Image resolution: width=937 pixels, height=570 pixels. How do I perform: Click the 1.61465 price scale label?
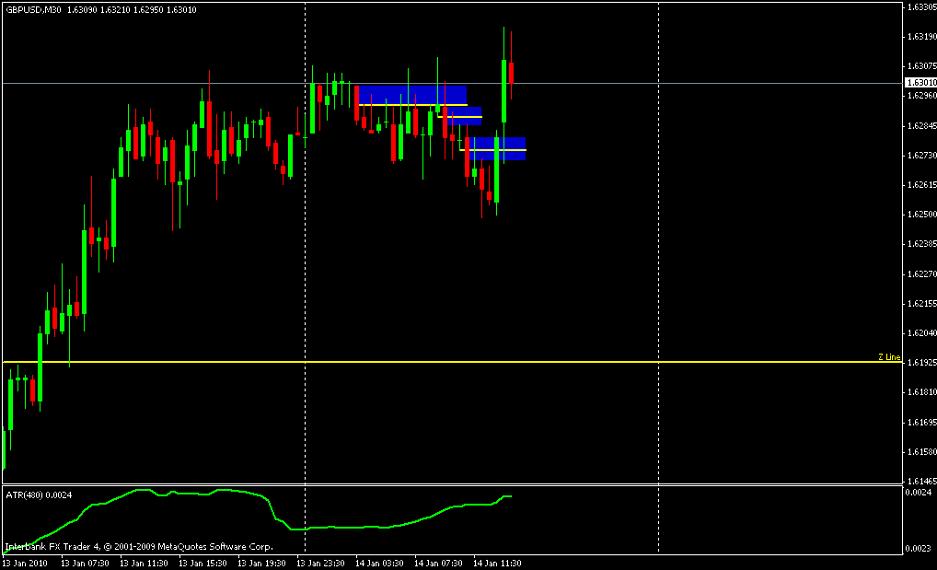coord(919,480)
